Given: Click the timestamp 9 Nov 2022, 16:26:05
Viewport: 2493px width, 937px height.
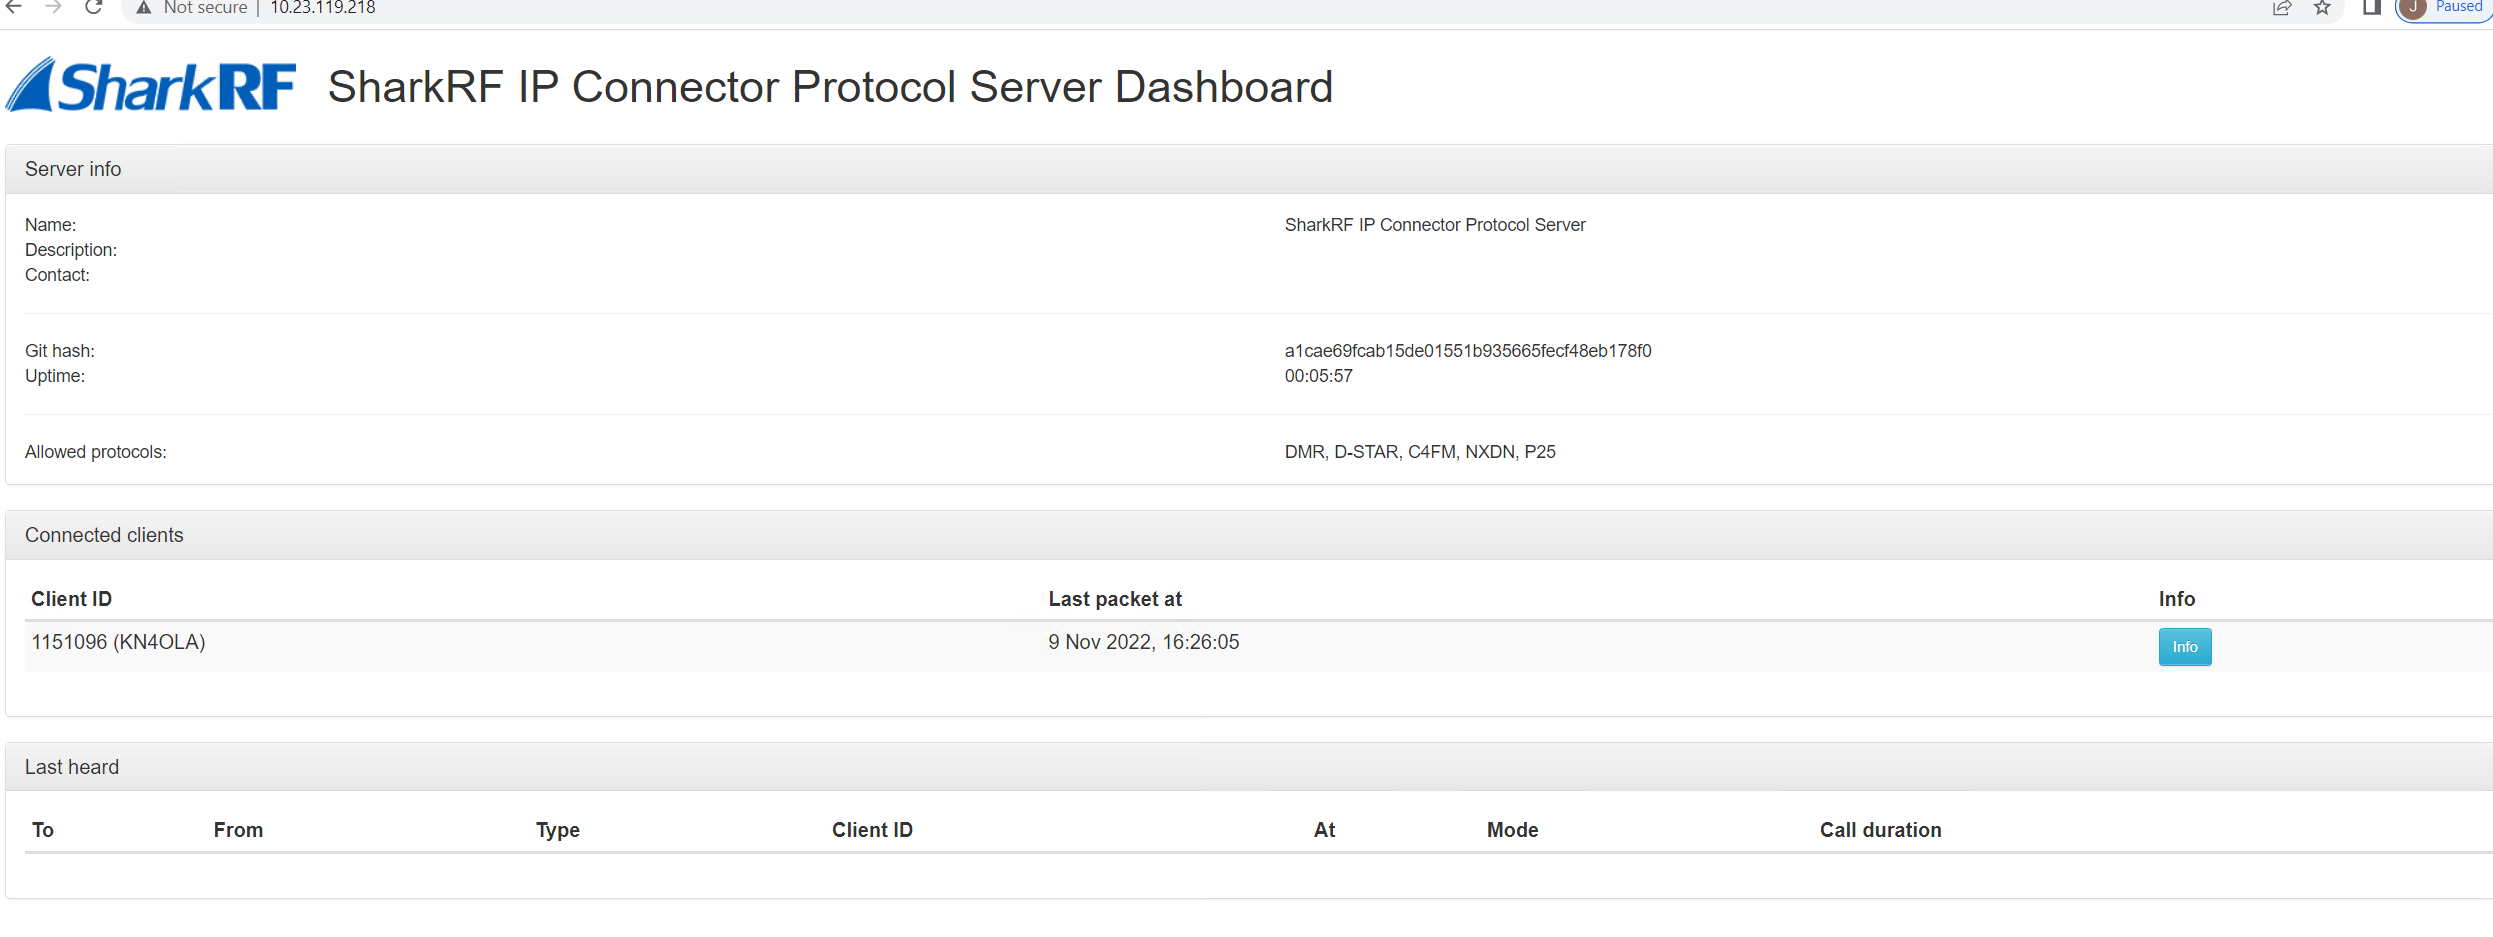Looking at the screenshot, I should click(1144, 642).
